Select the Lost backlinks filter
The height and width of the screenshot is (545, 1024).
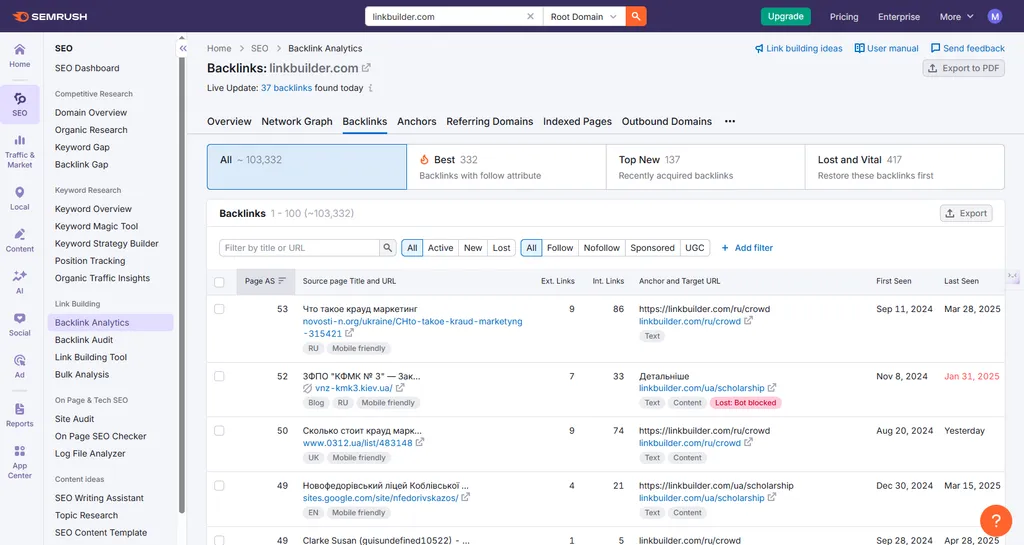[502, 248]
